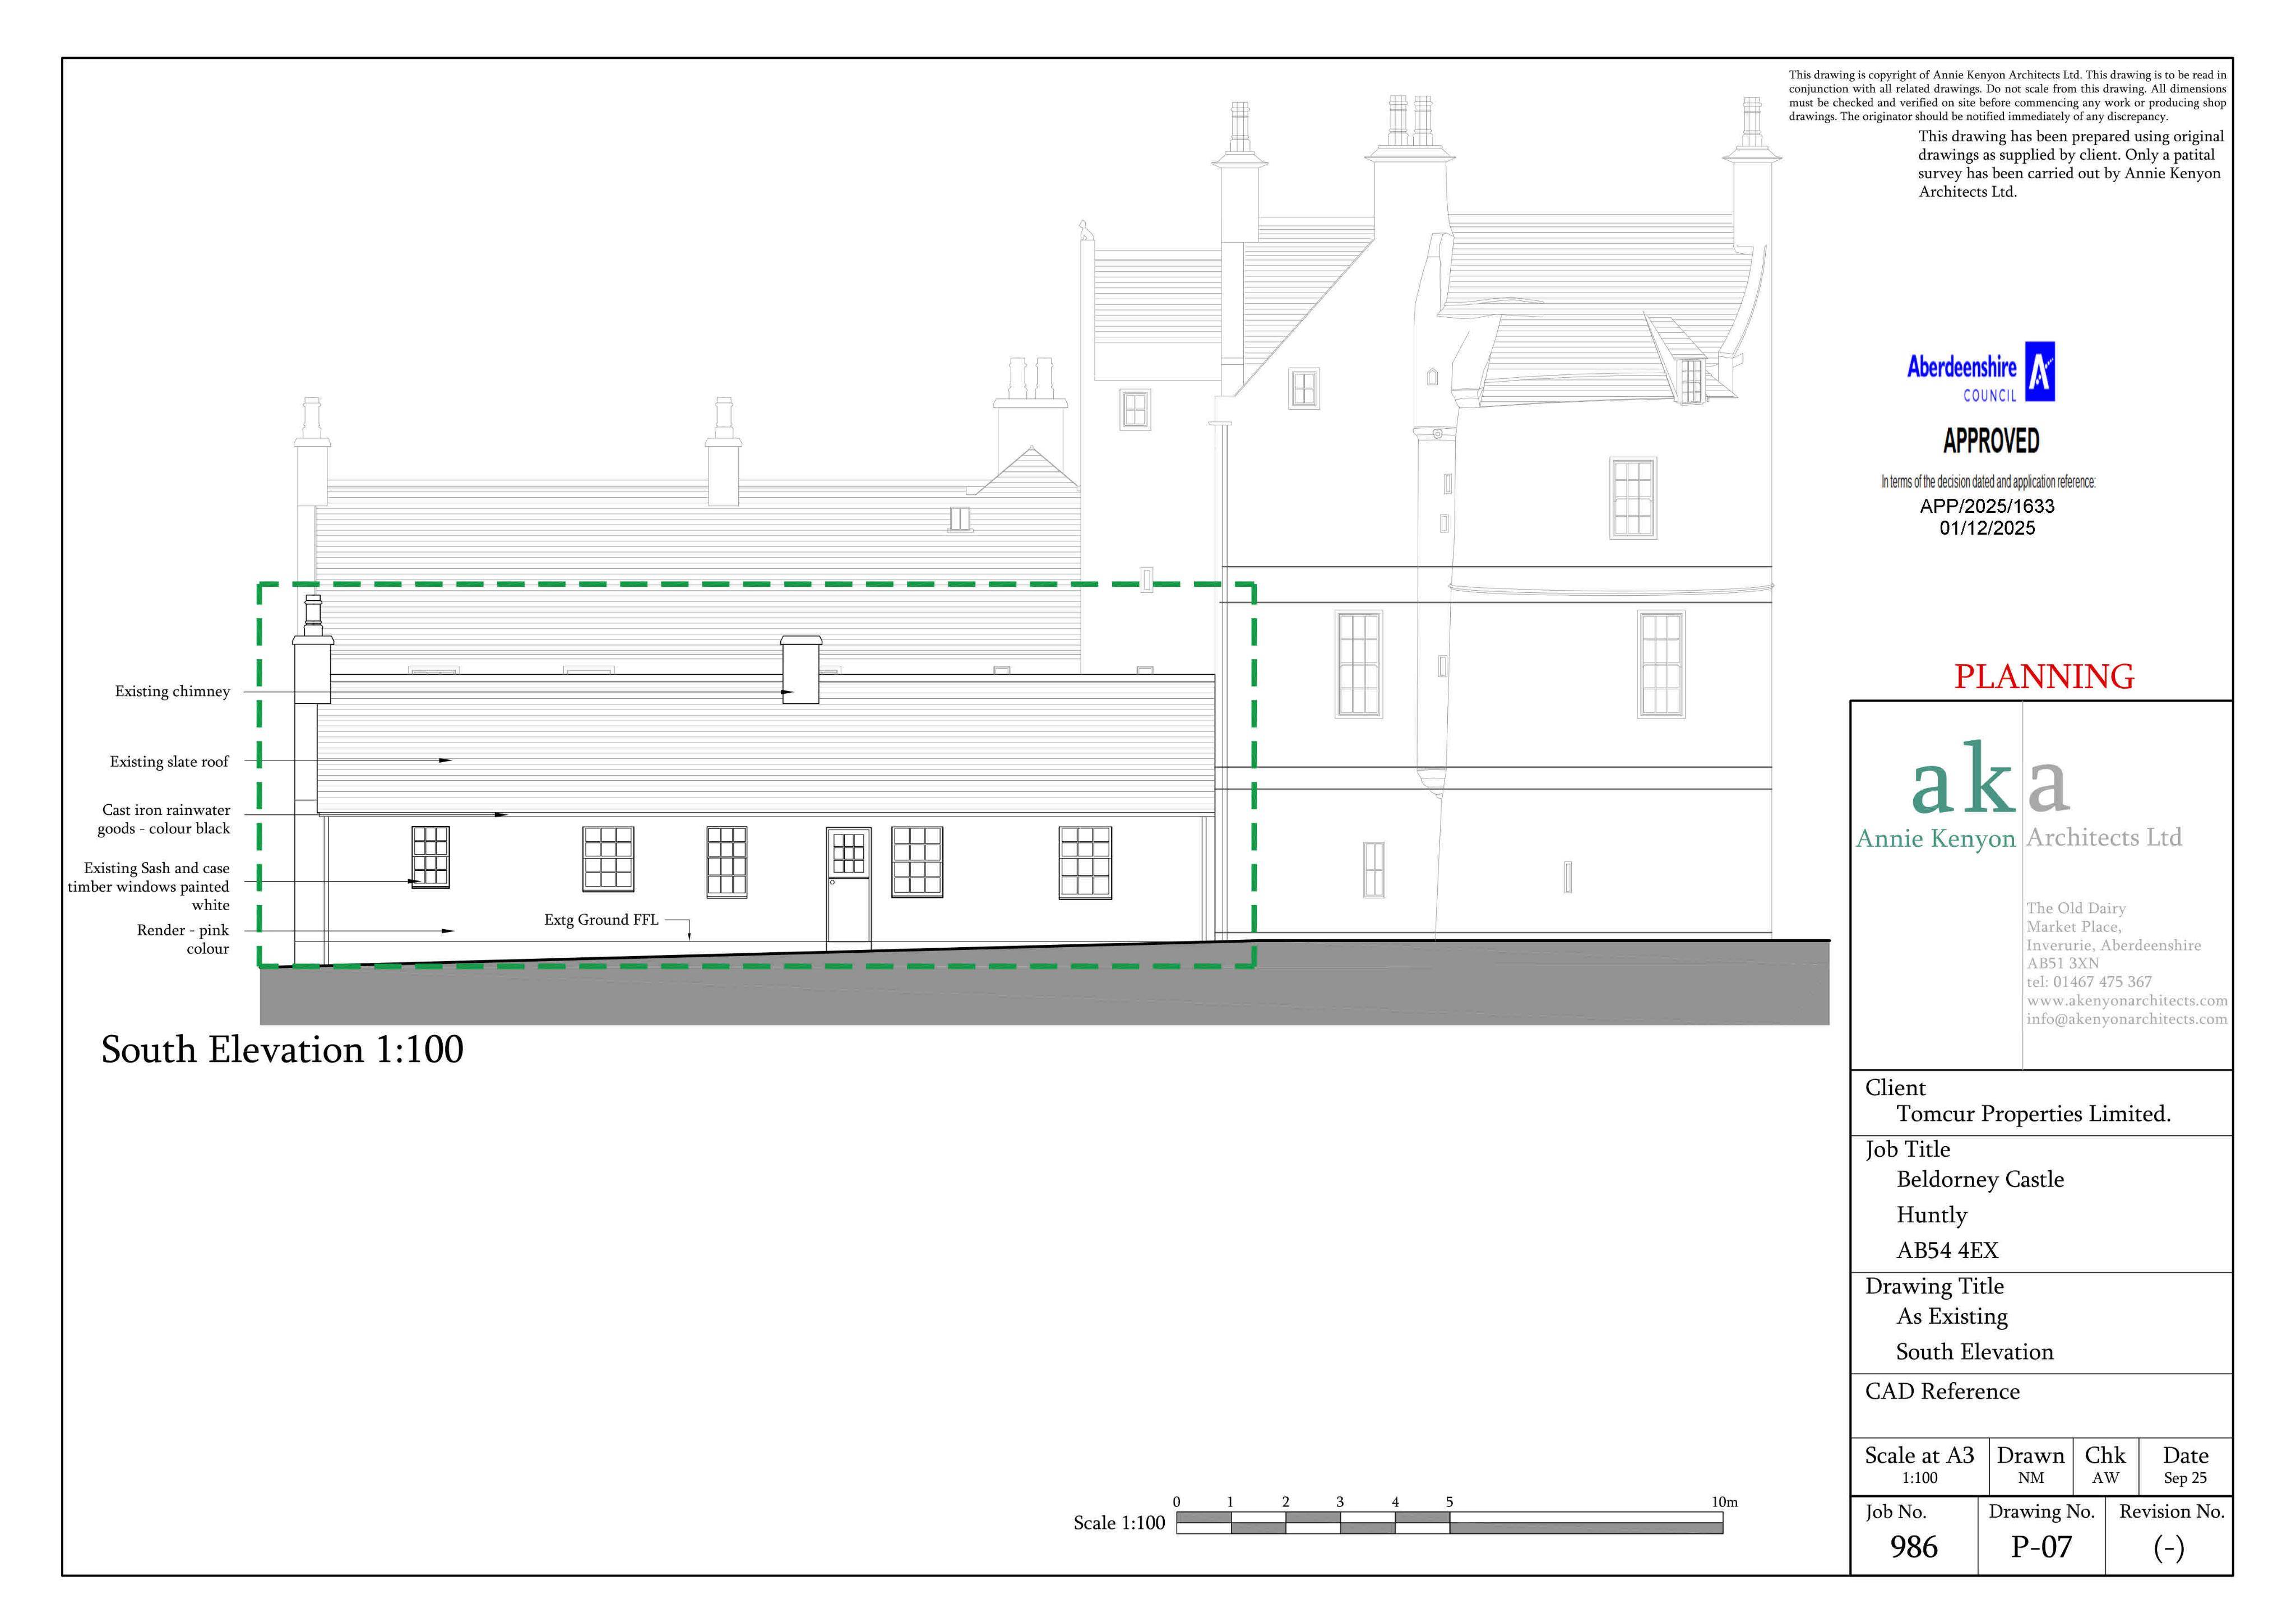Viewport: 2296px width, 1623px height.
Task: Click the 'Scale 1:100' scale bar label
Action: click(1119, 1523)
